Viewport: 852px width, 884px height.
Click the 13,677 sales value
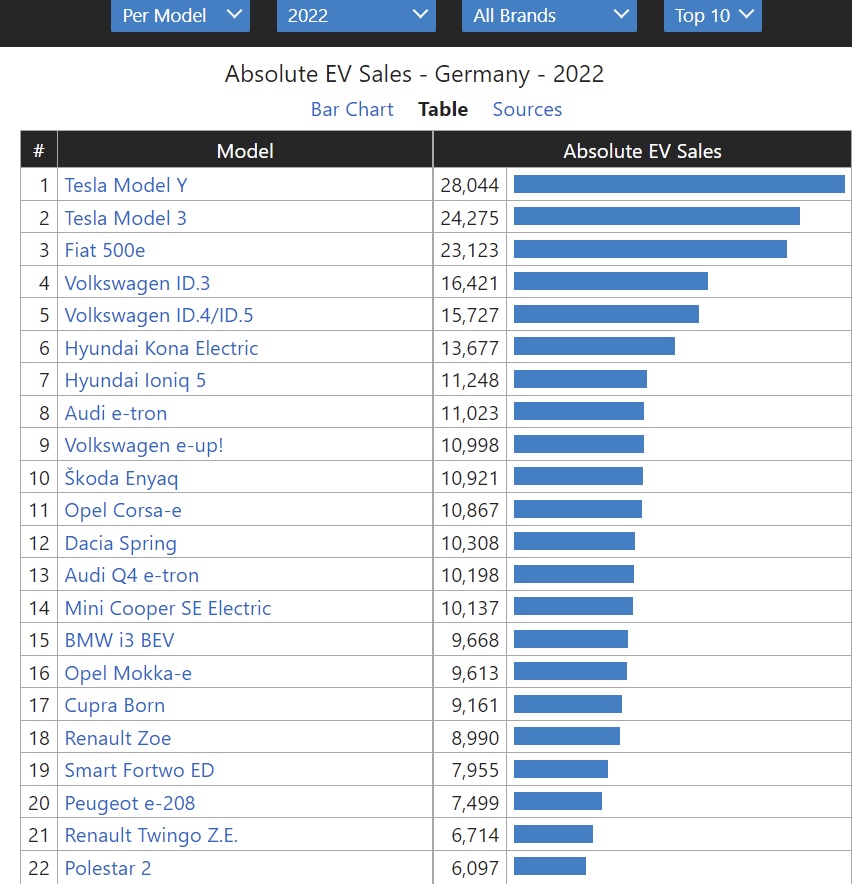470,348
